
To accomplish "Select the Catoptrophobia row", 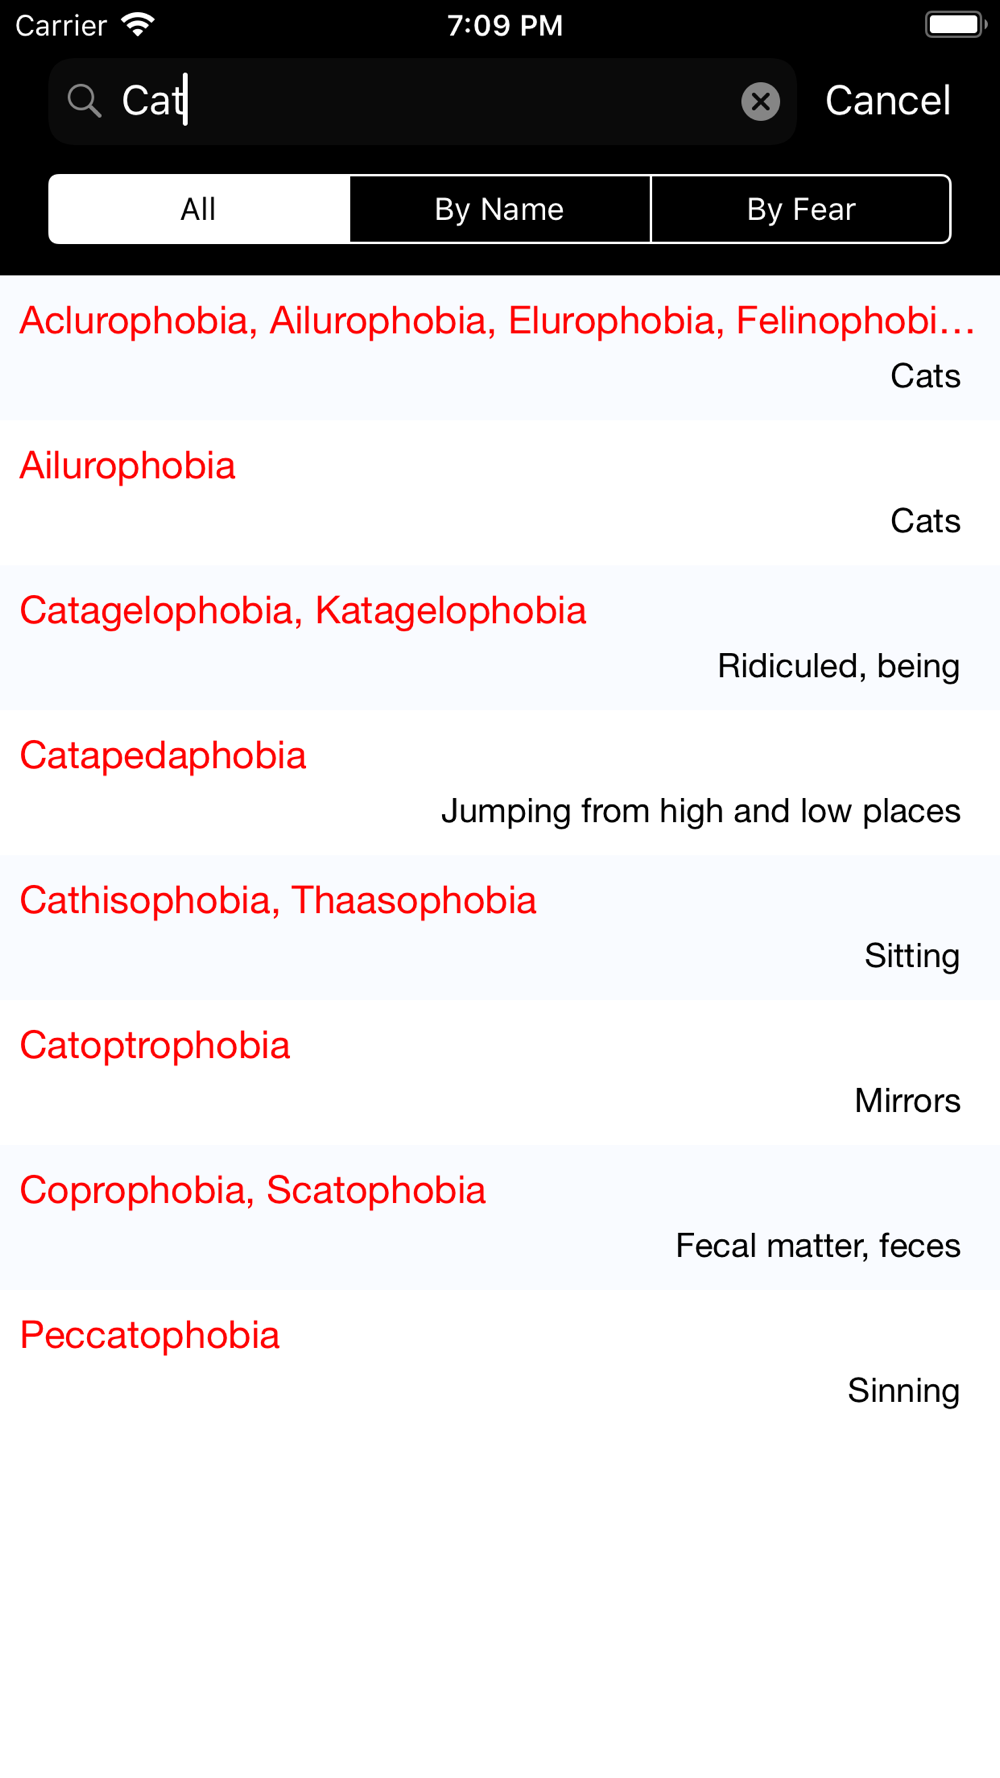I will (x=500, y=1073).
